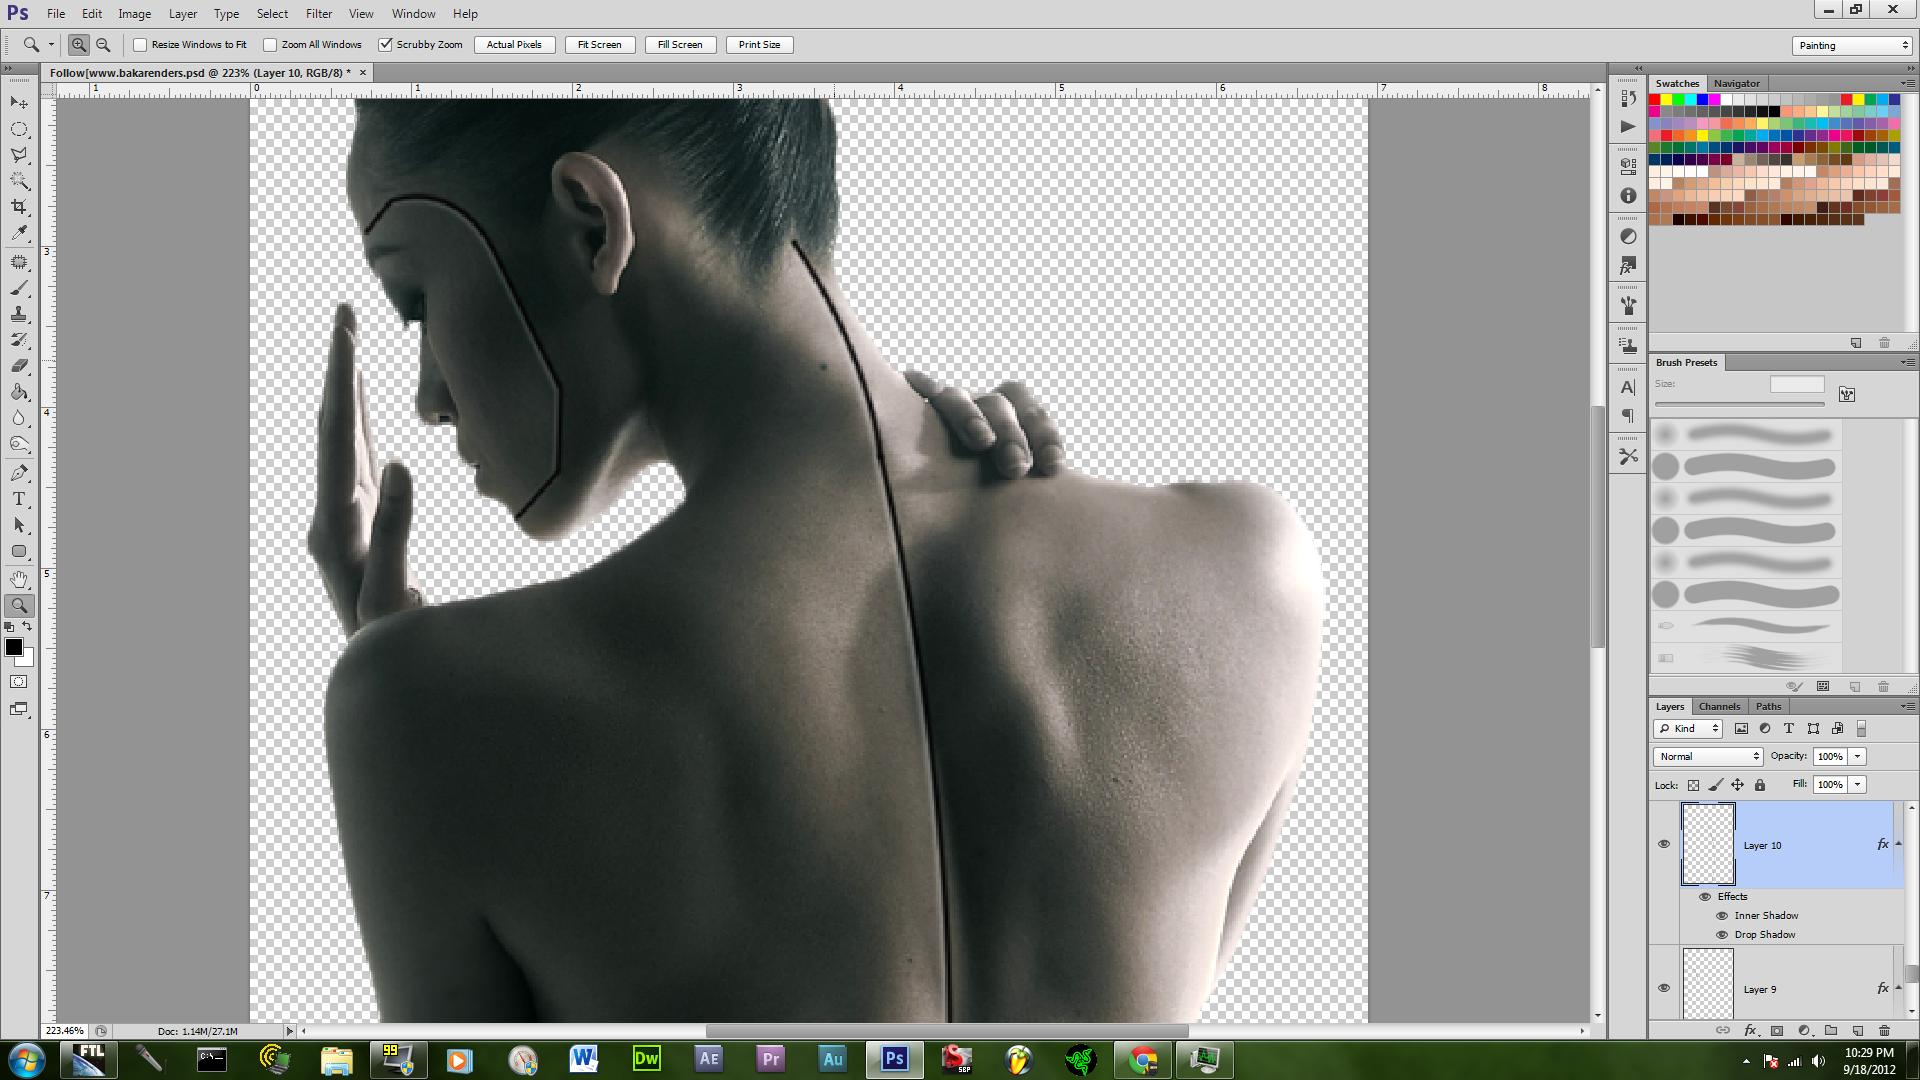The image size is (1920, 1080).
Task: Open the Brush Presets panel flyout menu
Action: 1908,362
